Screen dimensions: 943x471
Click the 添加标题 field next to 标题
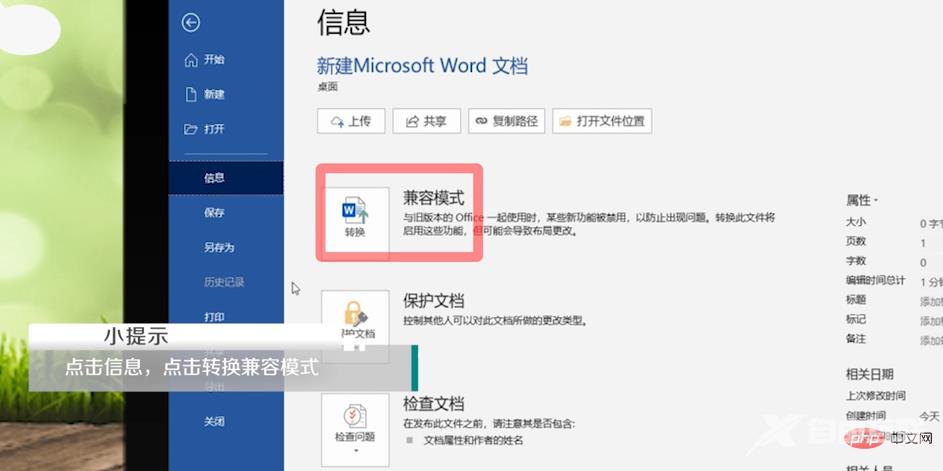[930, 301]
